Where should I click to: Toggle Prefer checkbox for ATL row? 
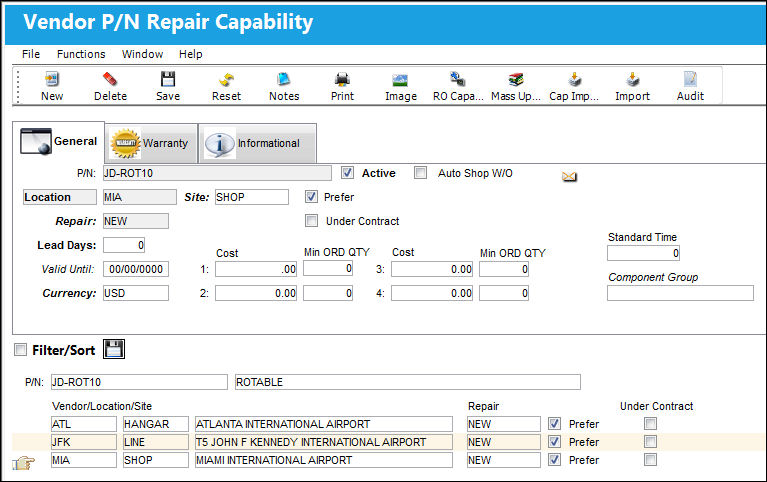click(554, 423)
